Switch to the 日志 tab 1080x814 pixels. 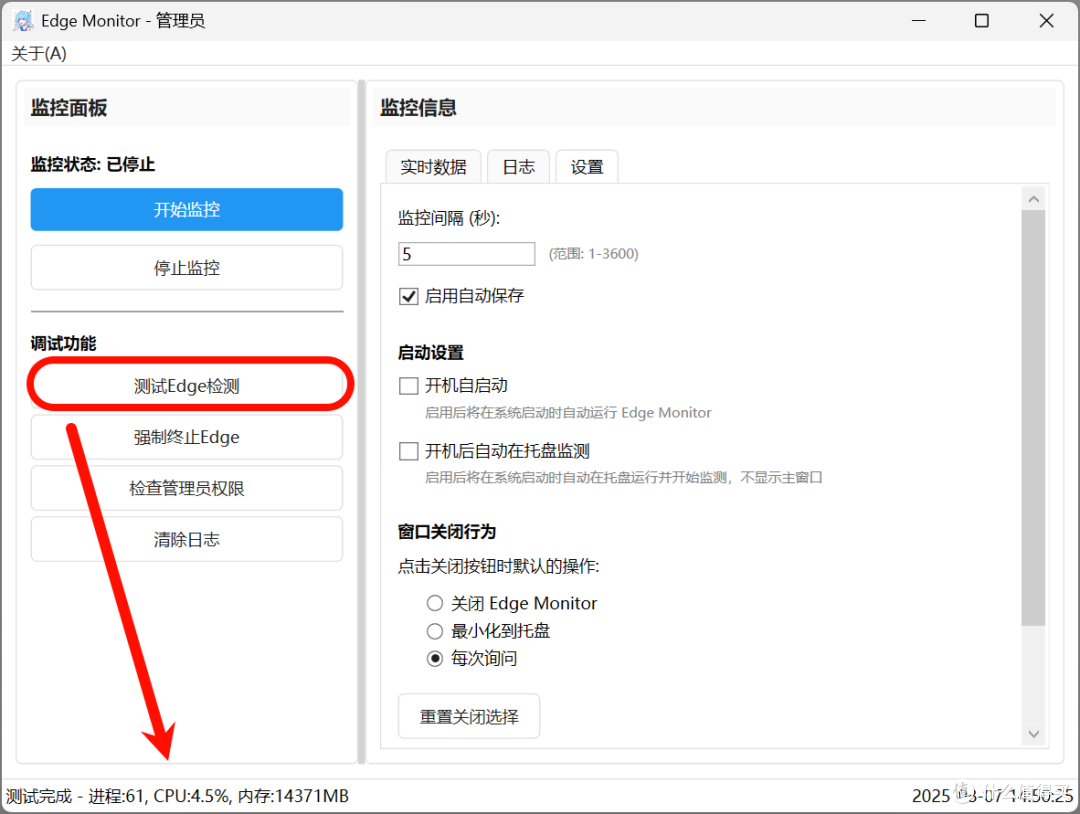coord(518,167)
